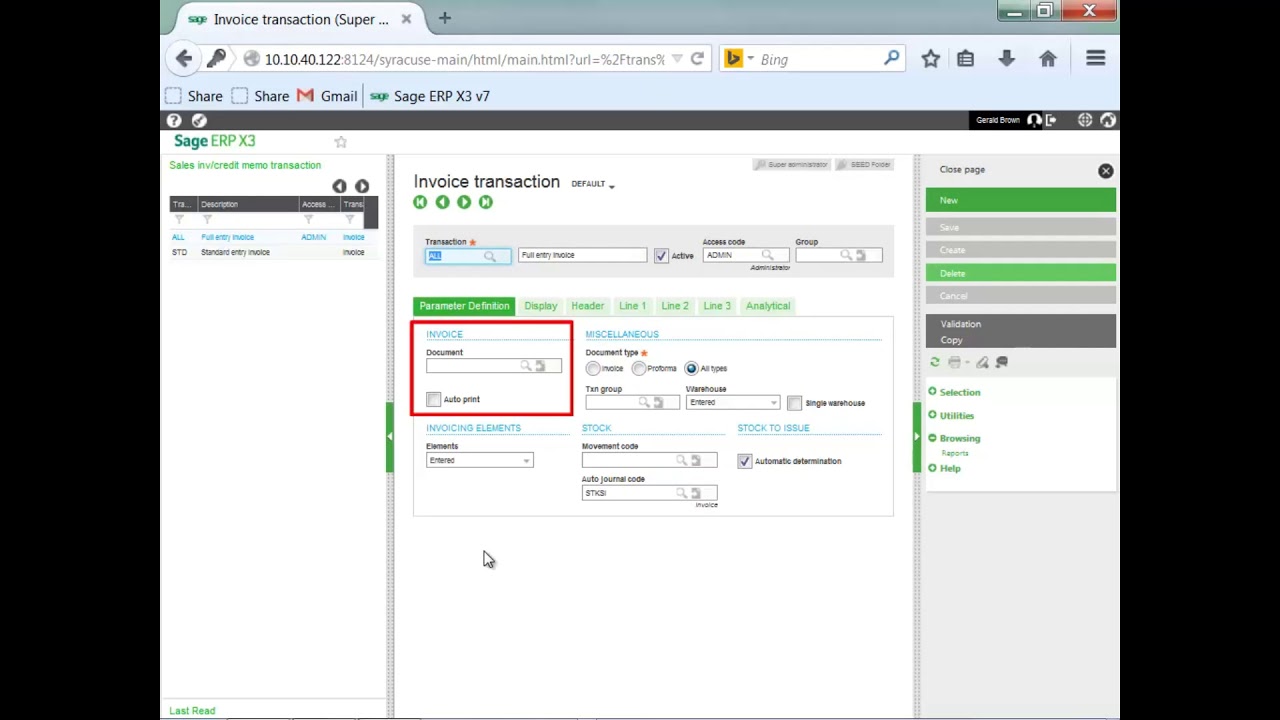Switch to the Line 1 tab

coord(632,306)
